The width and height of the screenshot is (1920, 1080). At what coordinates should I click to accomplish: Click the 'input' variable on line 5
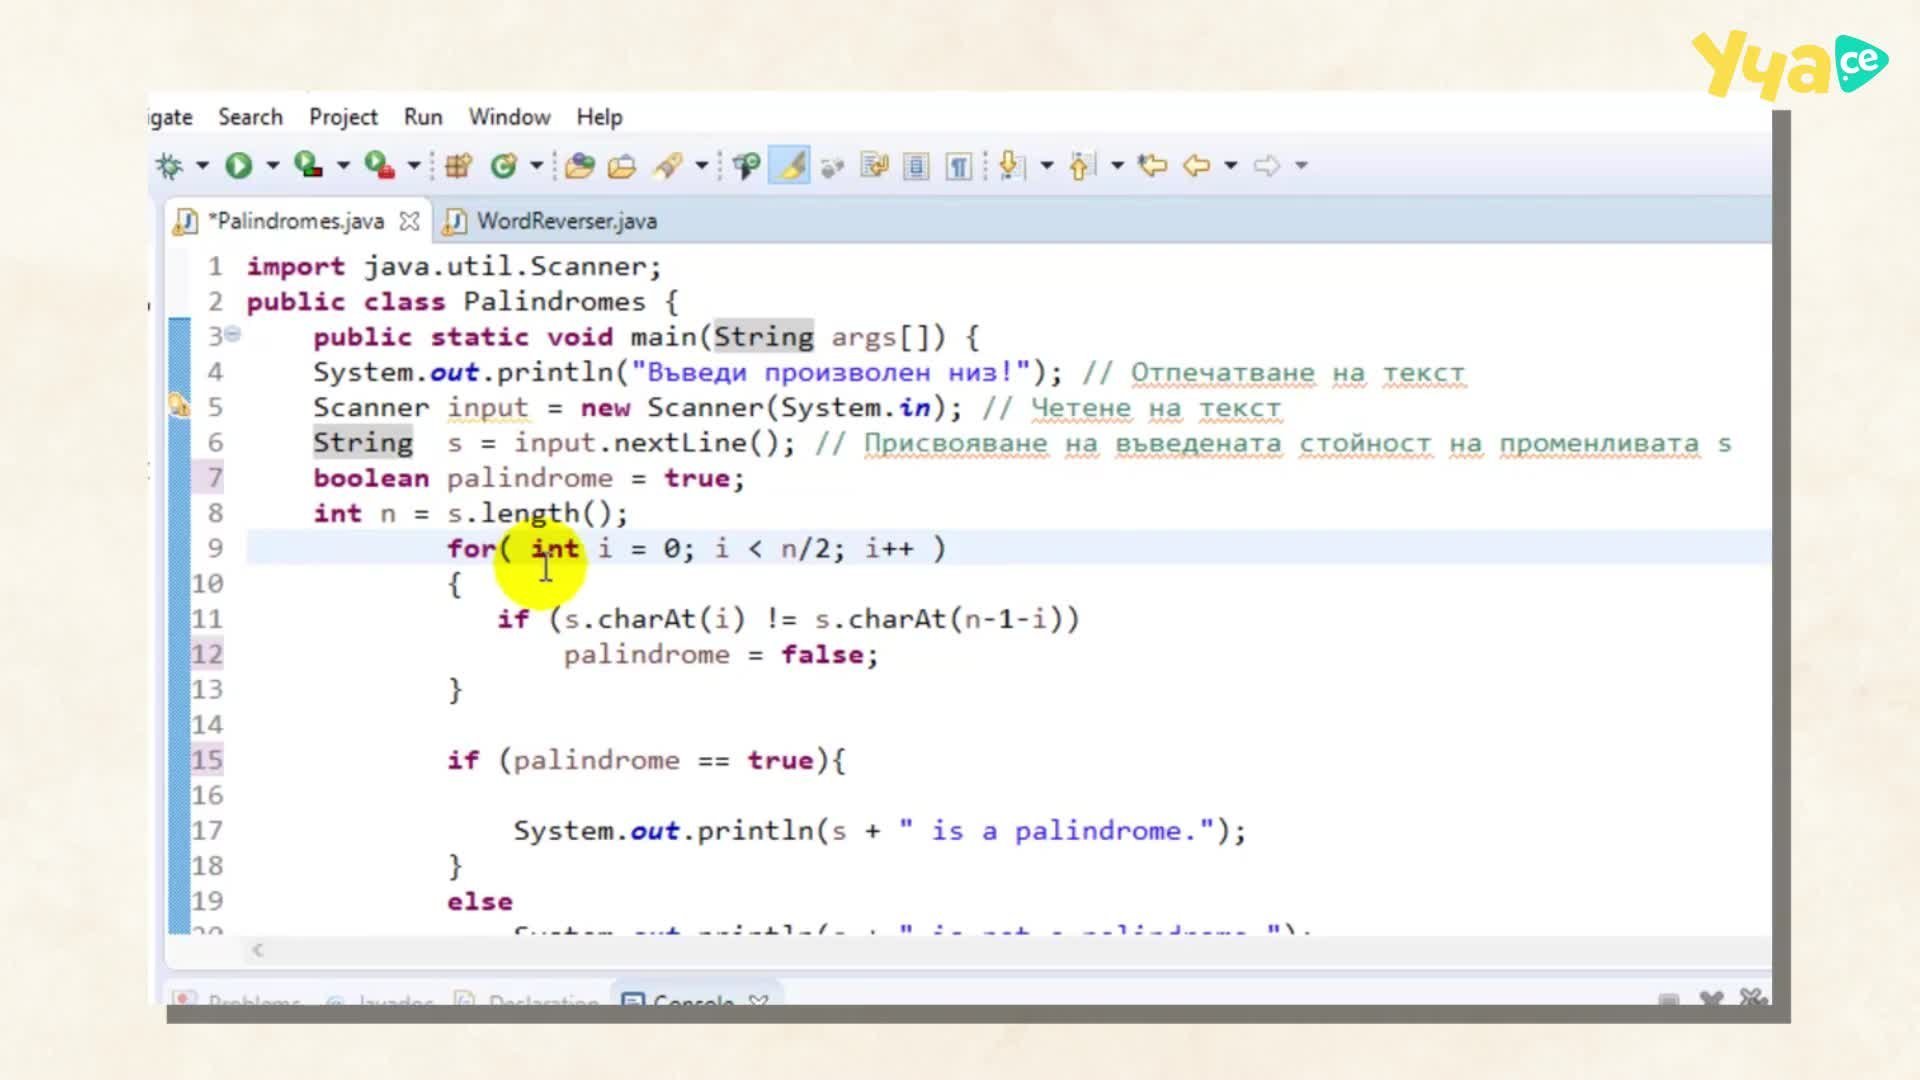(487, 407)
